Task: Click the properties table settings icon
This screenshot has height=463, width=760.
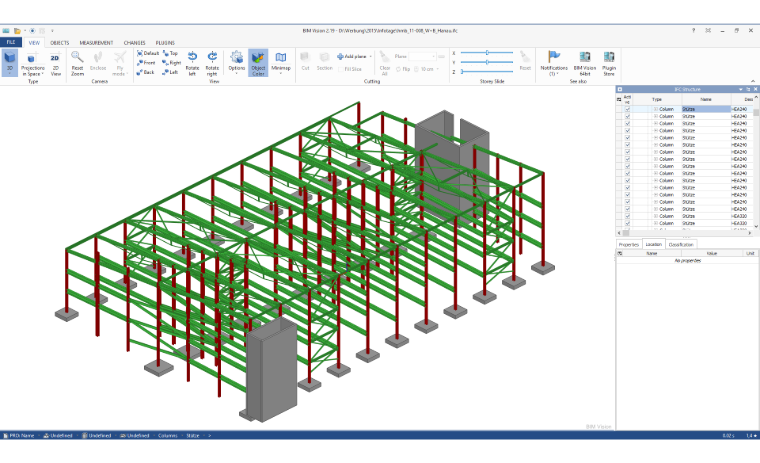Action: click(x=620, y=253)
